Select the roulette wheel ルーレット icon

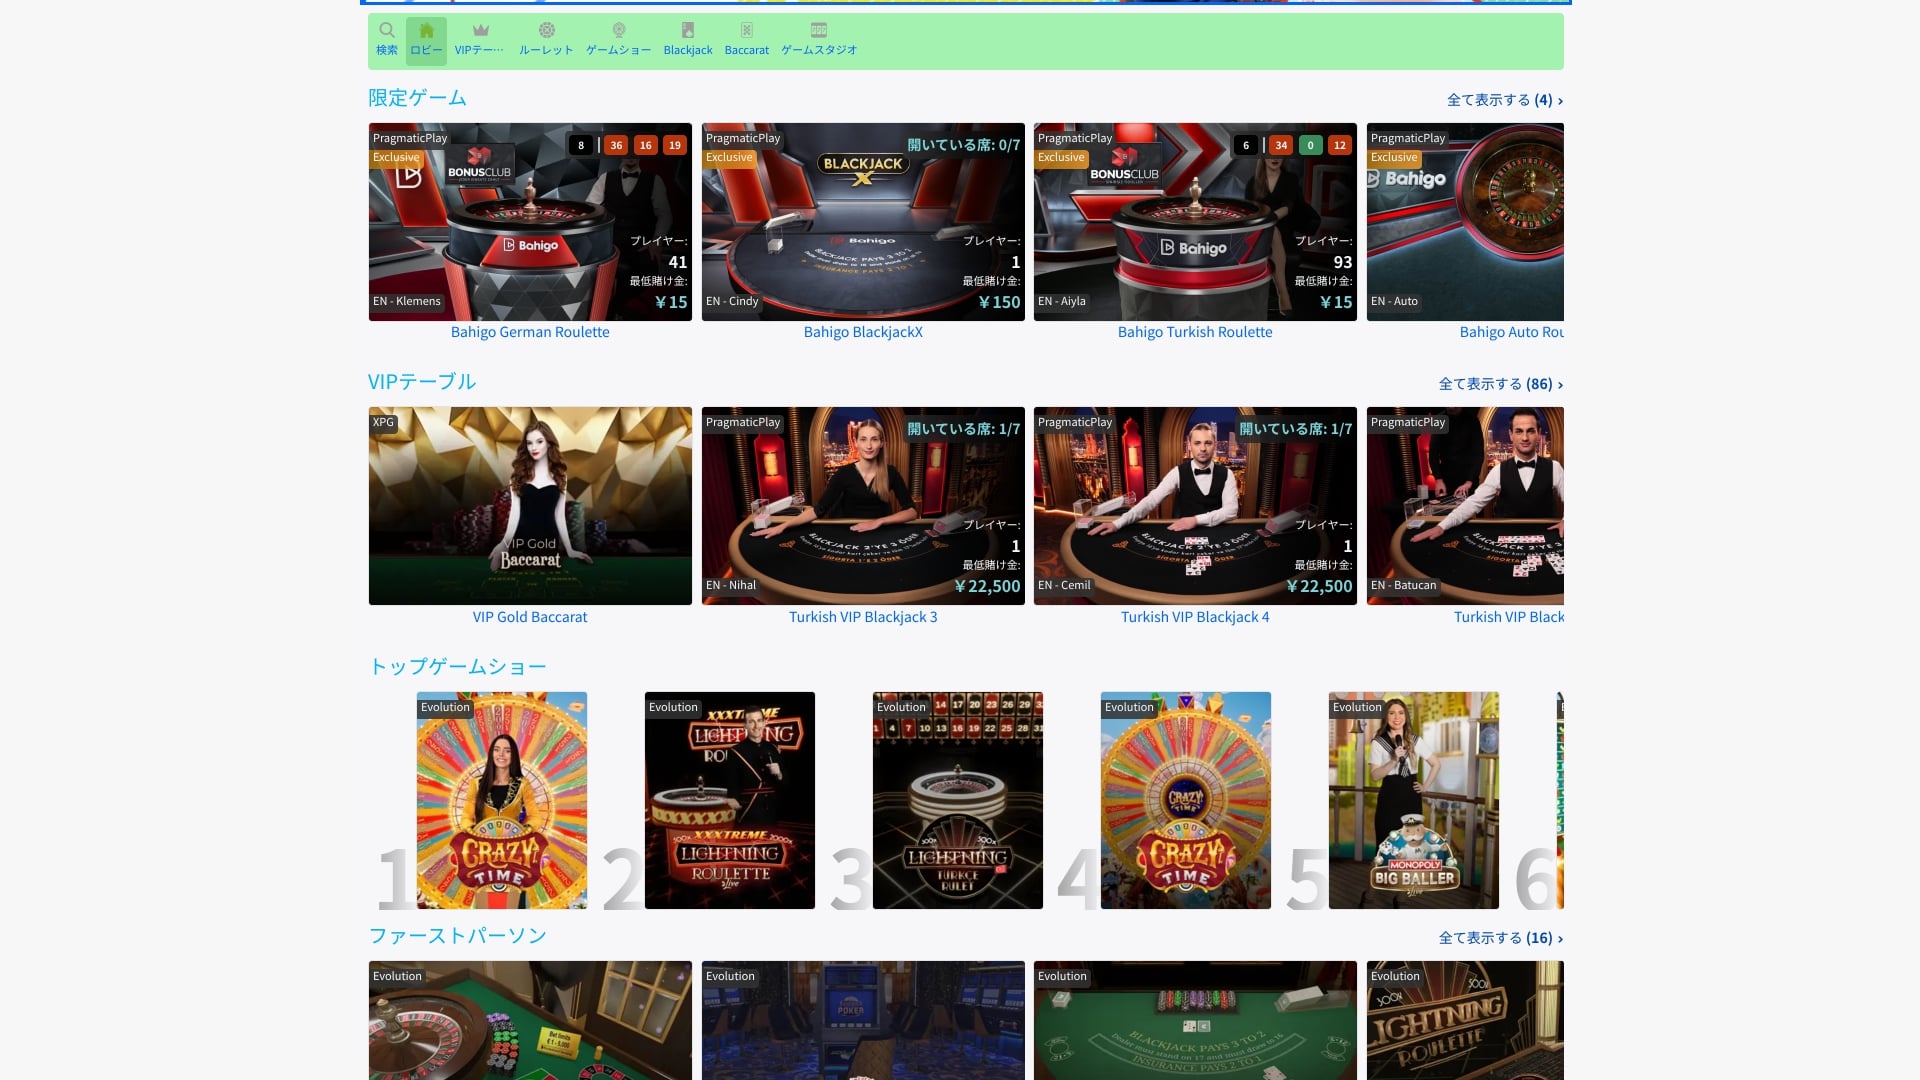(546, 30)
